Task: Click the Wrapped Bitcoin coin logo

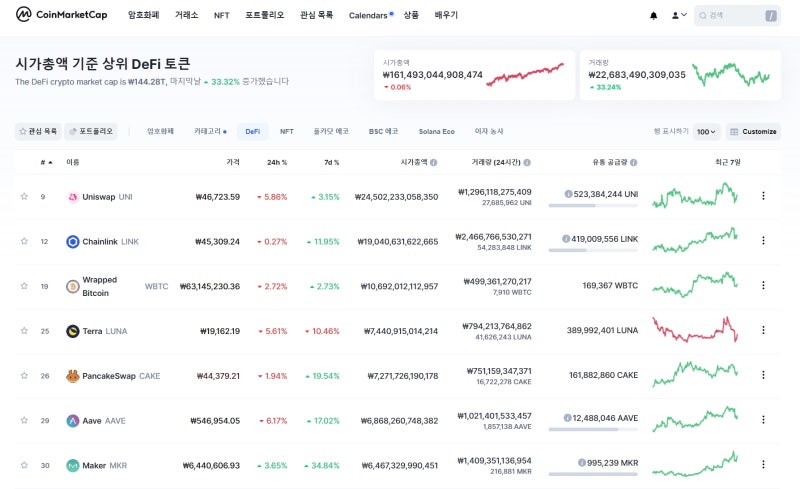Action: (73, 286)
